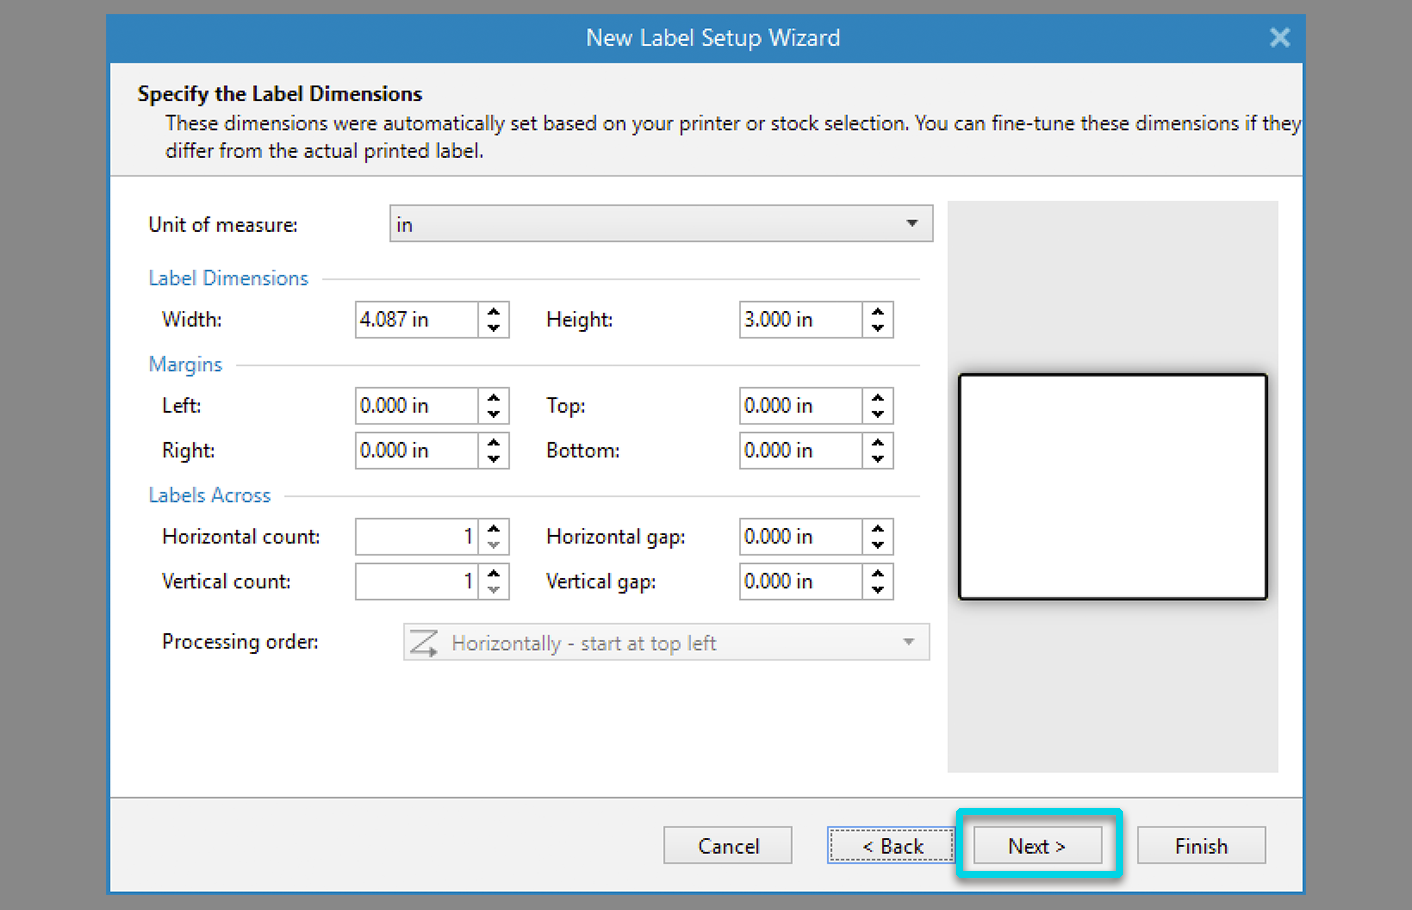Increase the Vertical count
Viewport: 1412px width, 910px height.
click(493, 574)
